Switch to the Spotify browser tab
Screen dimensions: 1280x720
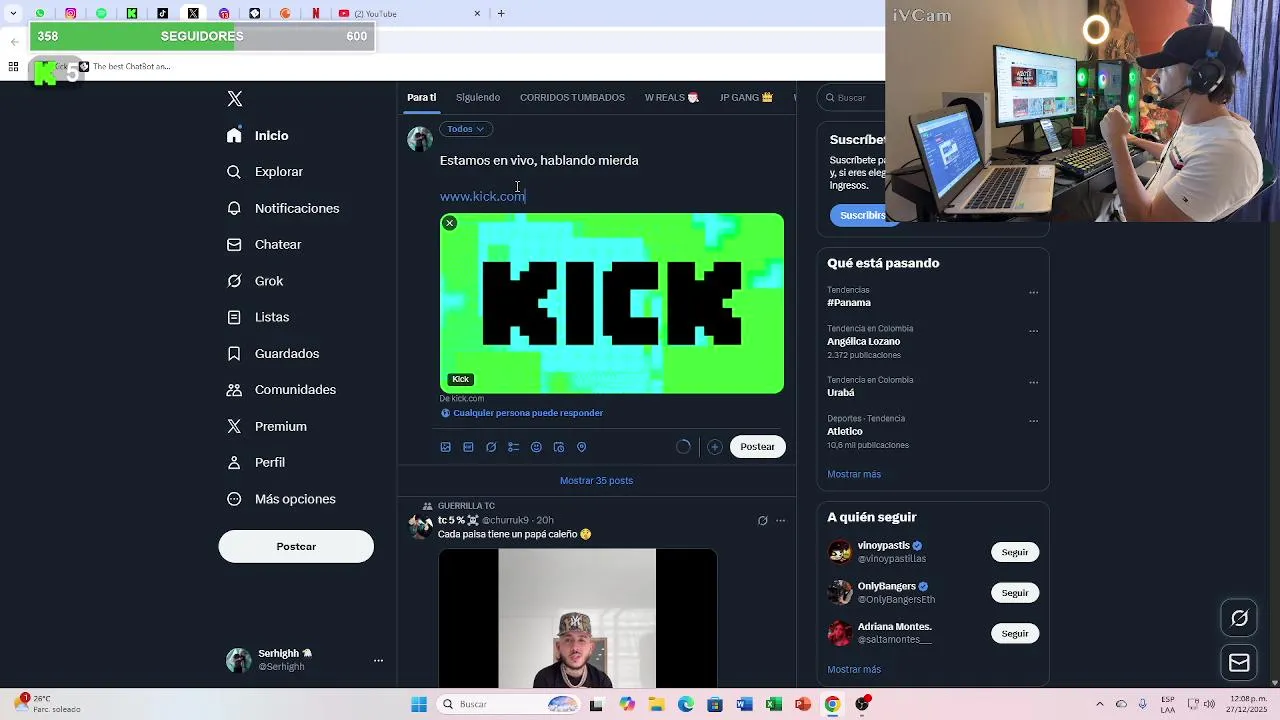[101, 13]
